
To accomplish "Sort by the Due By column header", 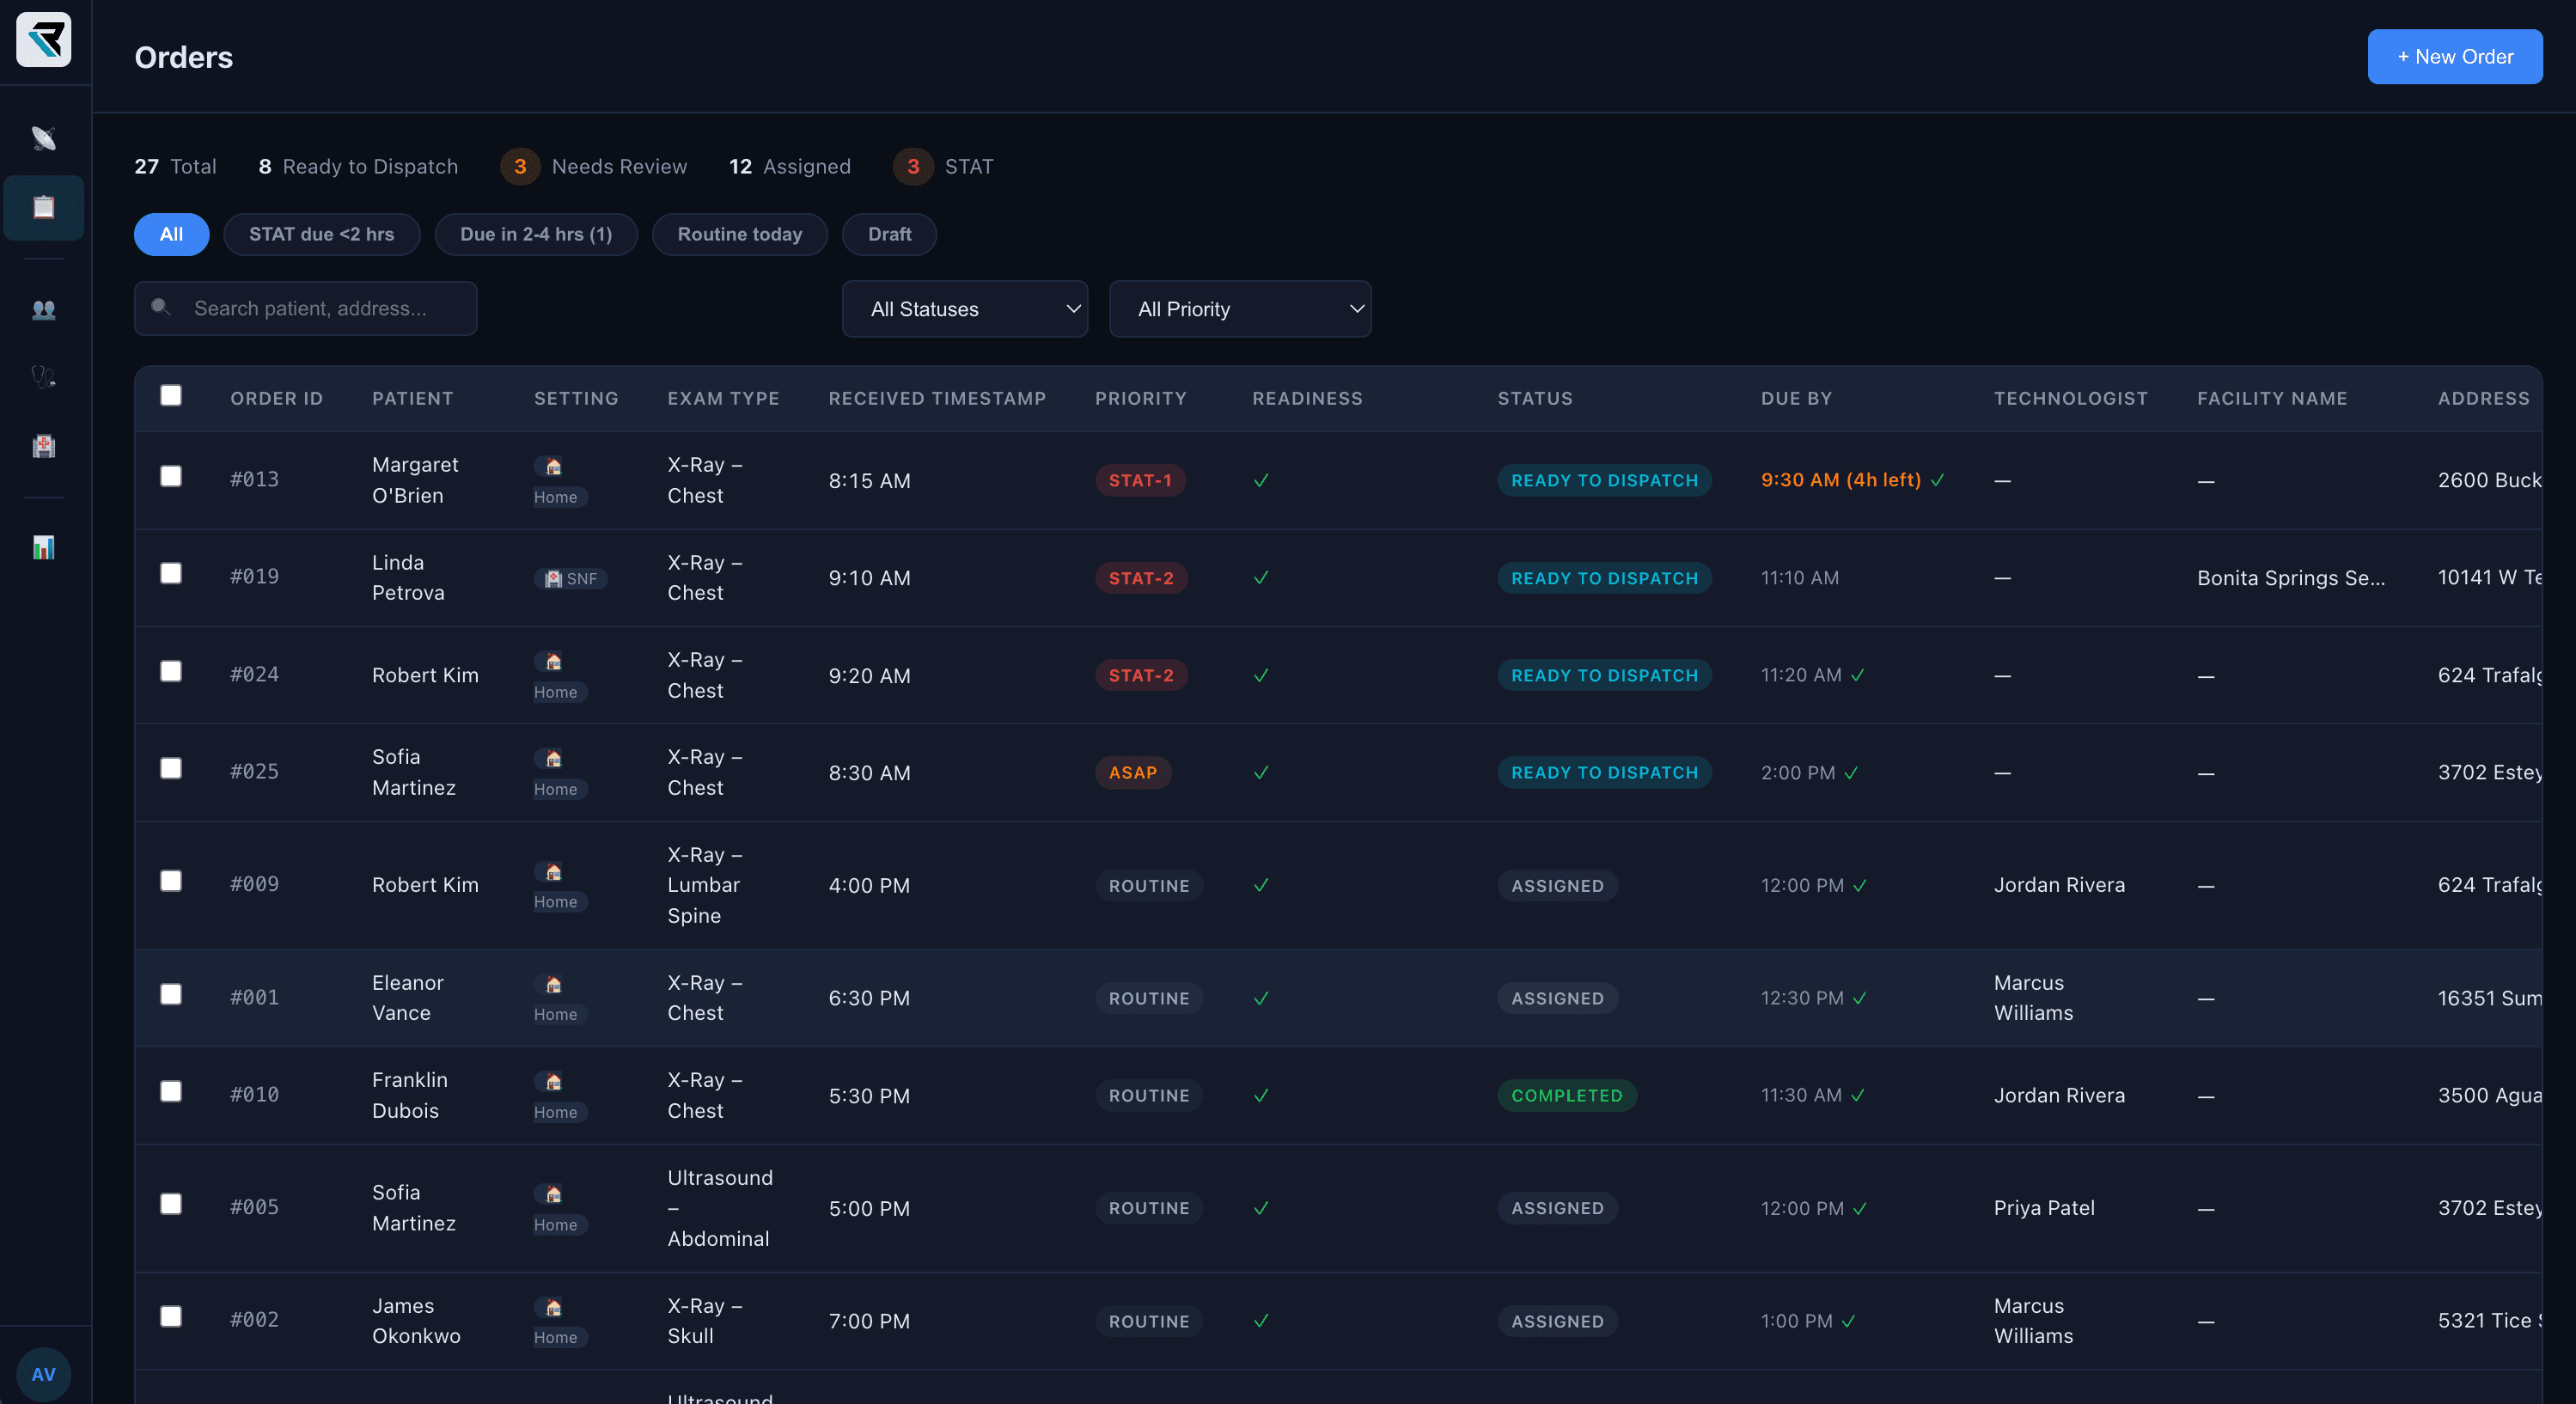I will click(1796, 398).
